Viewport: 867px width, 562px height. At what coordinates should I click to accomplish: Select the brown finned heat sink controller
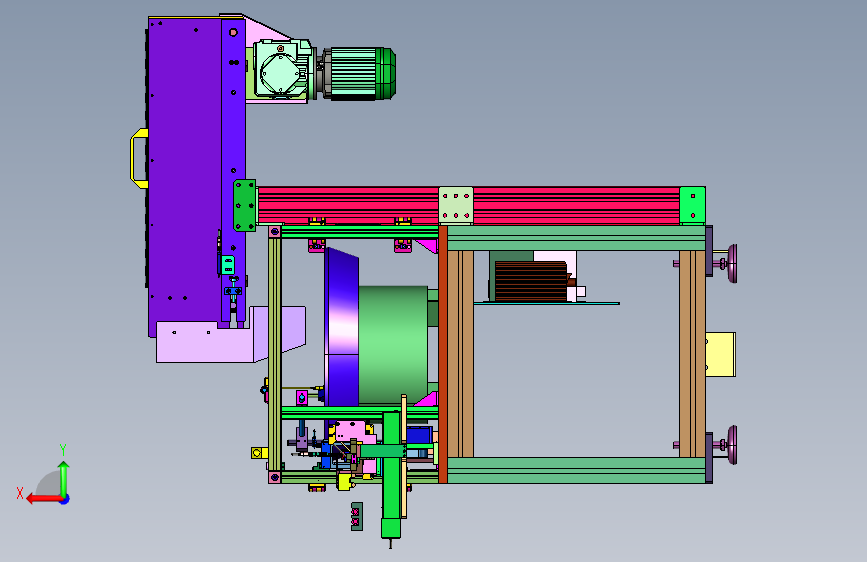tap(531, 281)
